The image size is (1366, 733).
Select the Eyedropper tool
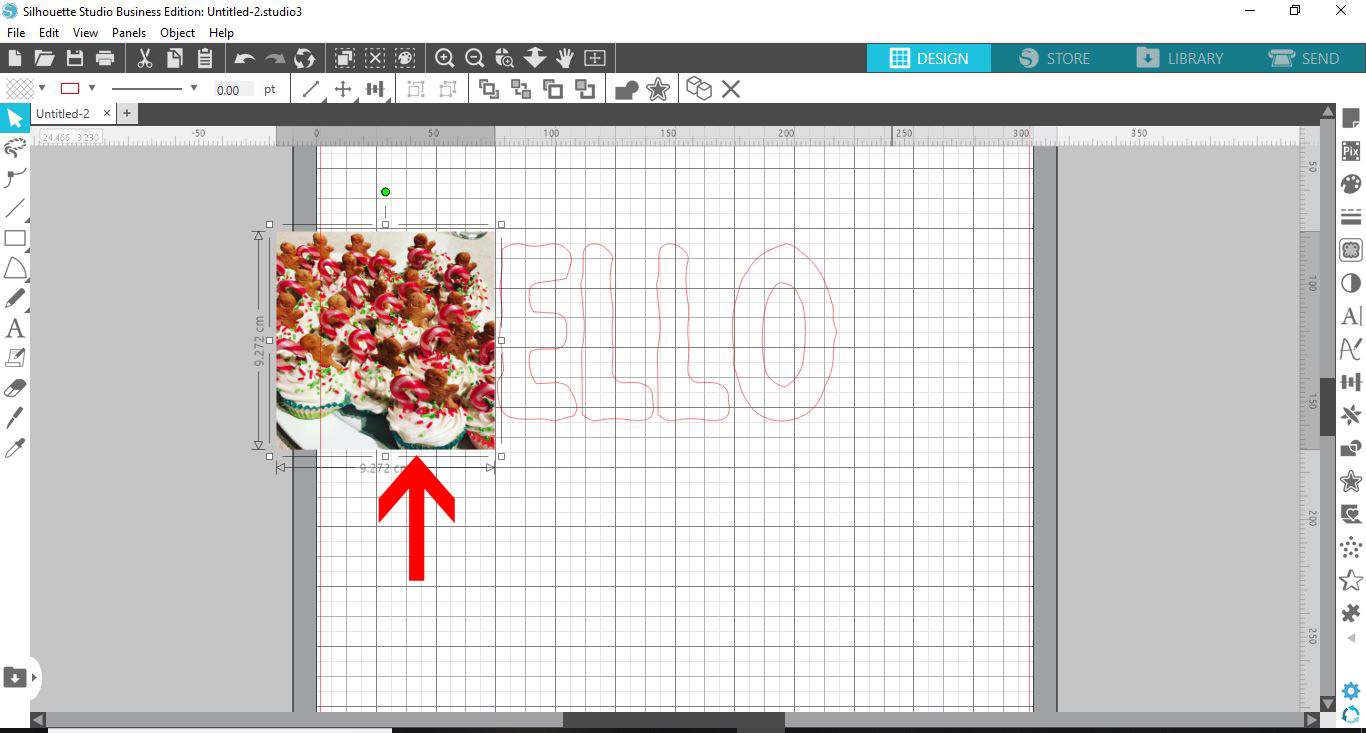[14, 447]
